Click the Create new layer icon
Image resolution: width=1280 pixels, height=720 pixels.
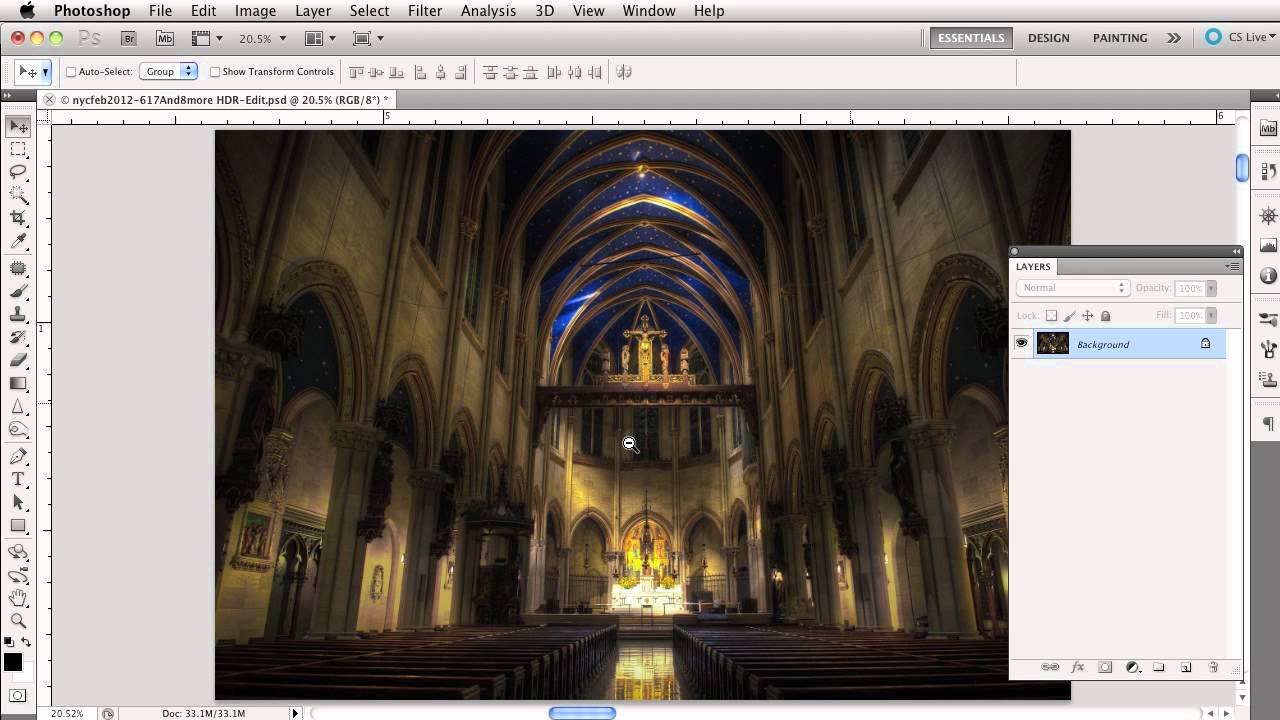click(x=1186, y=667)
